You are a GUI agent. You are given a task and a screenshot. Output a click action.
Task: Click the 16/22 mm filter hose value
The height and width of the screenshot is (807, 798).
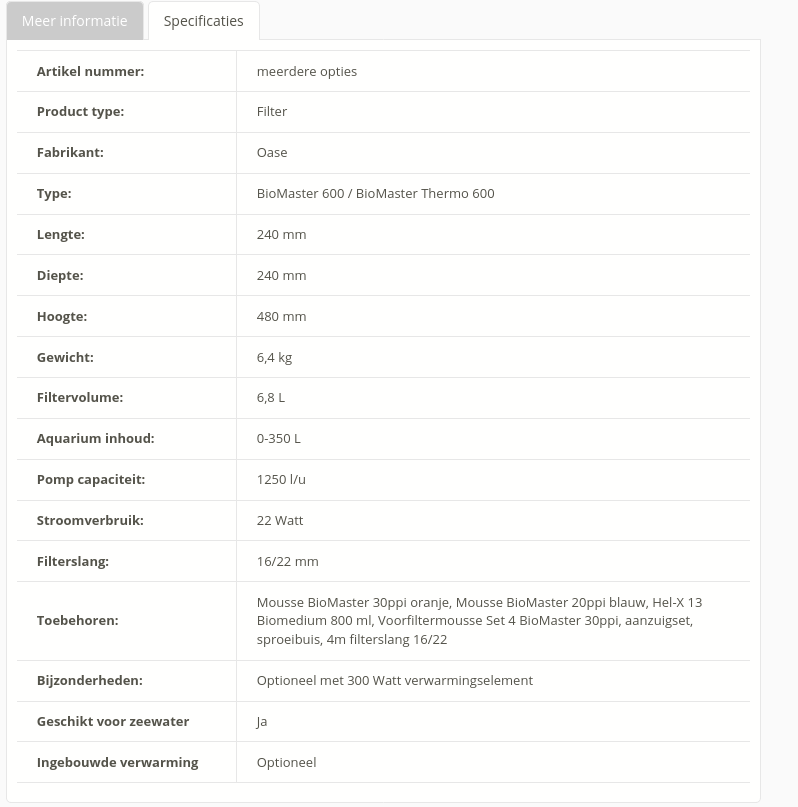(x=287, y=561)
